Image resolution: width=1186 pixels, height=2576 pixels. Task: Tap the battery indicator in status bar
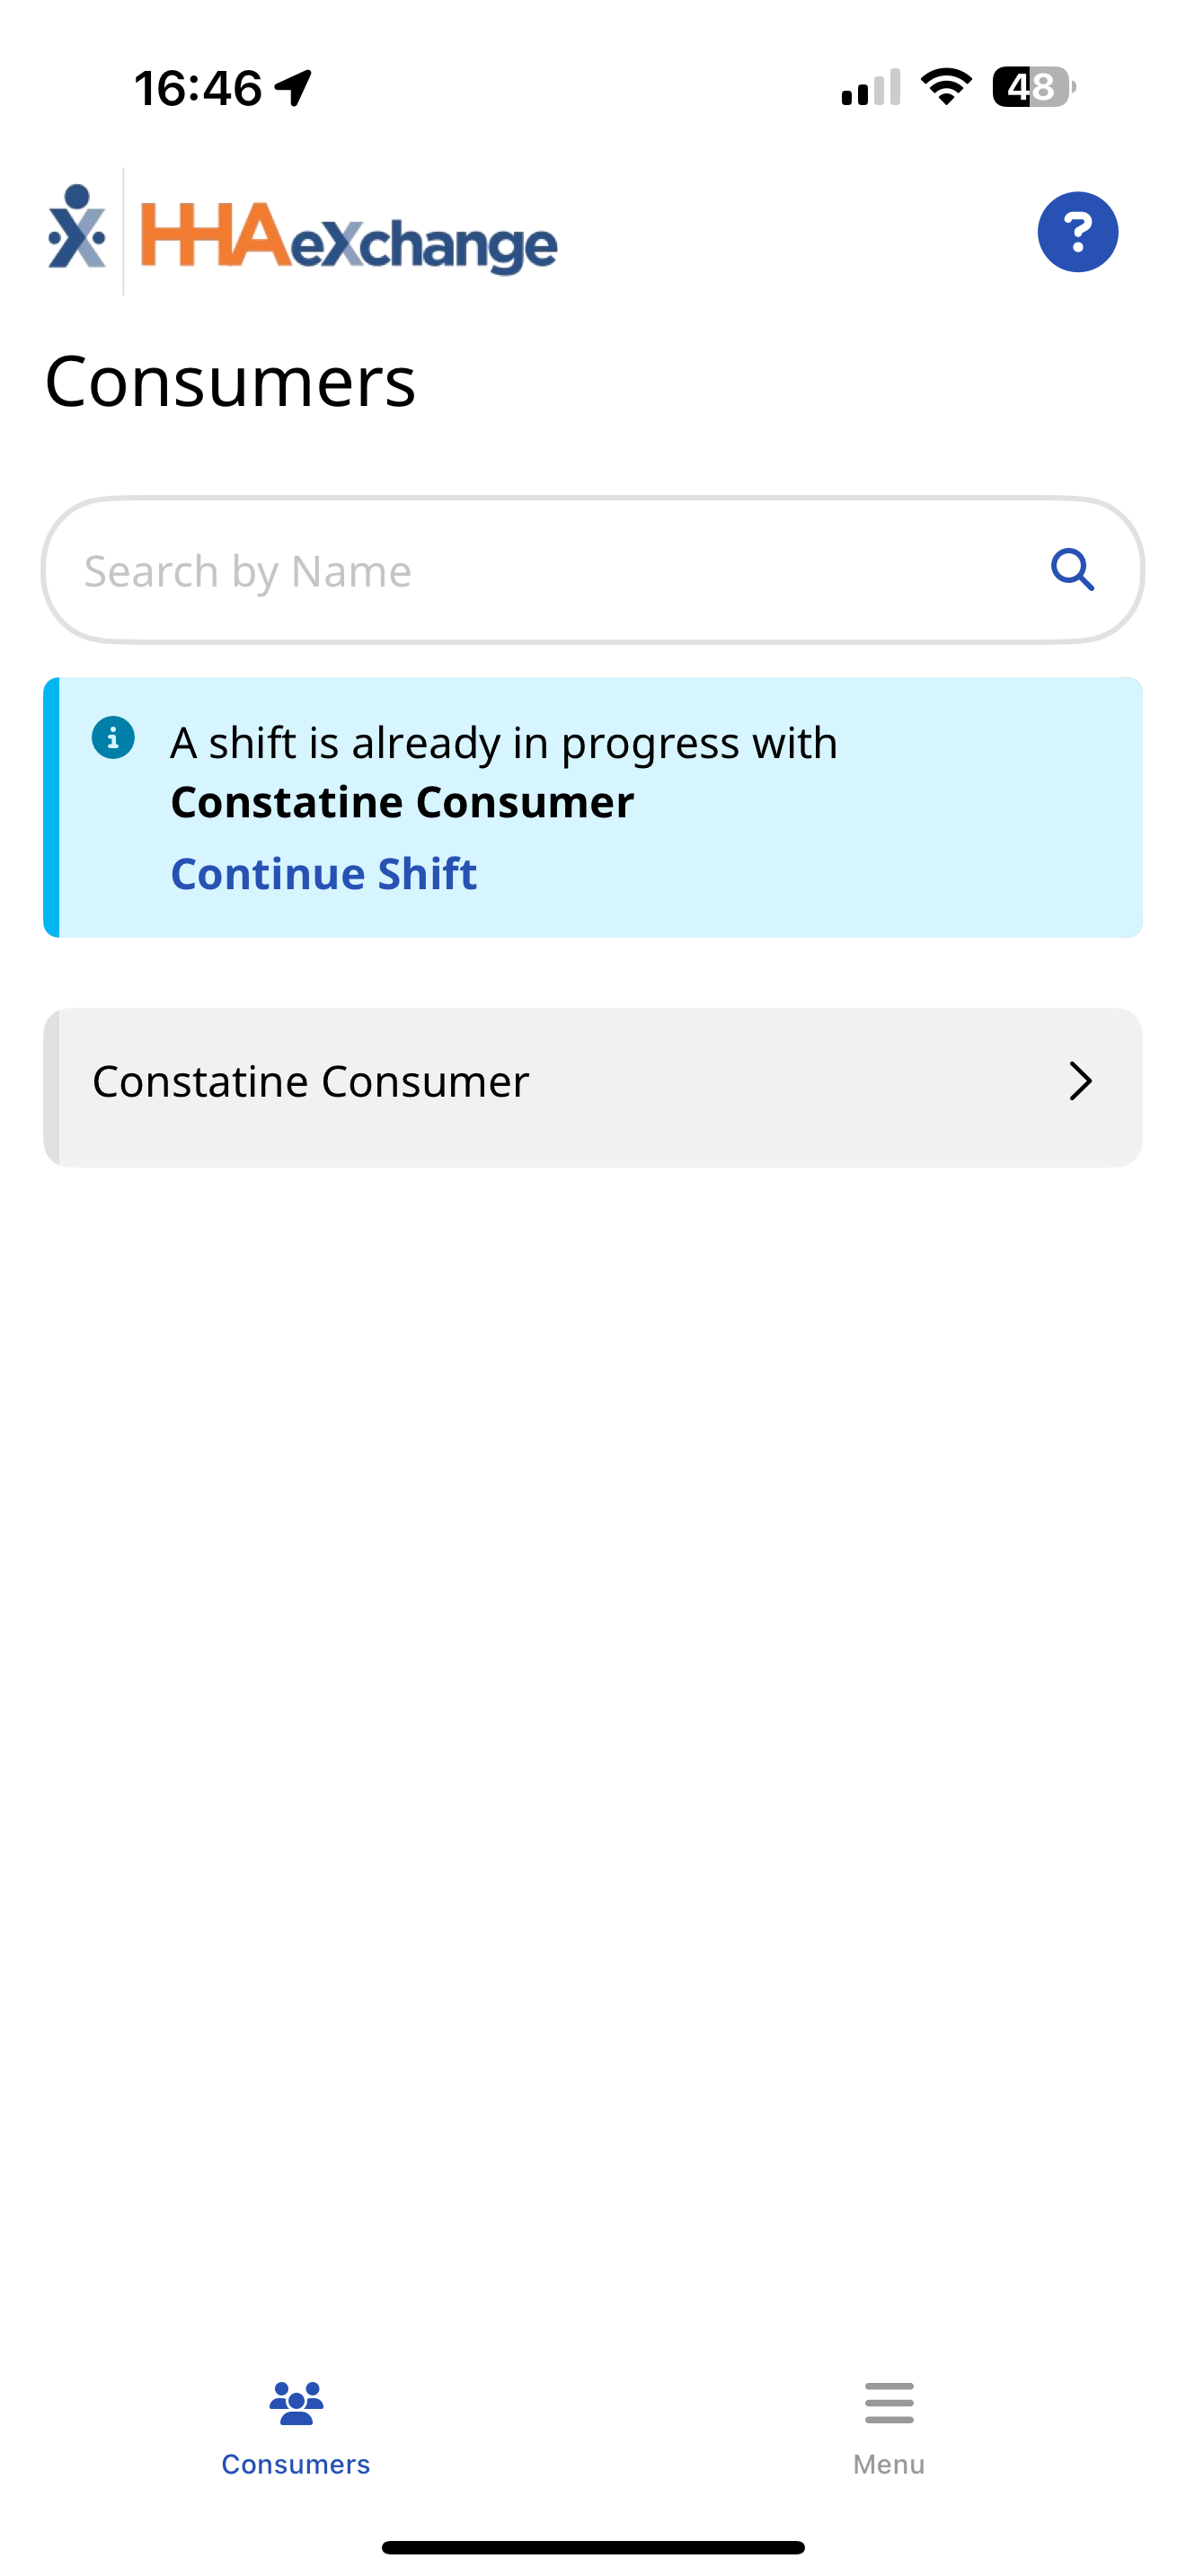tap(1033, 87)
